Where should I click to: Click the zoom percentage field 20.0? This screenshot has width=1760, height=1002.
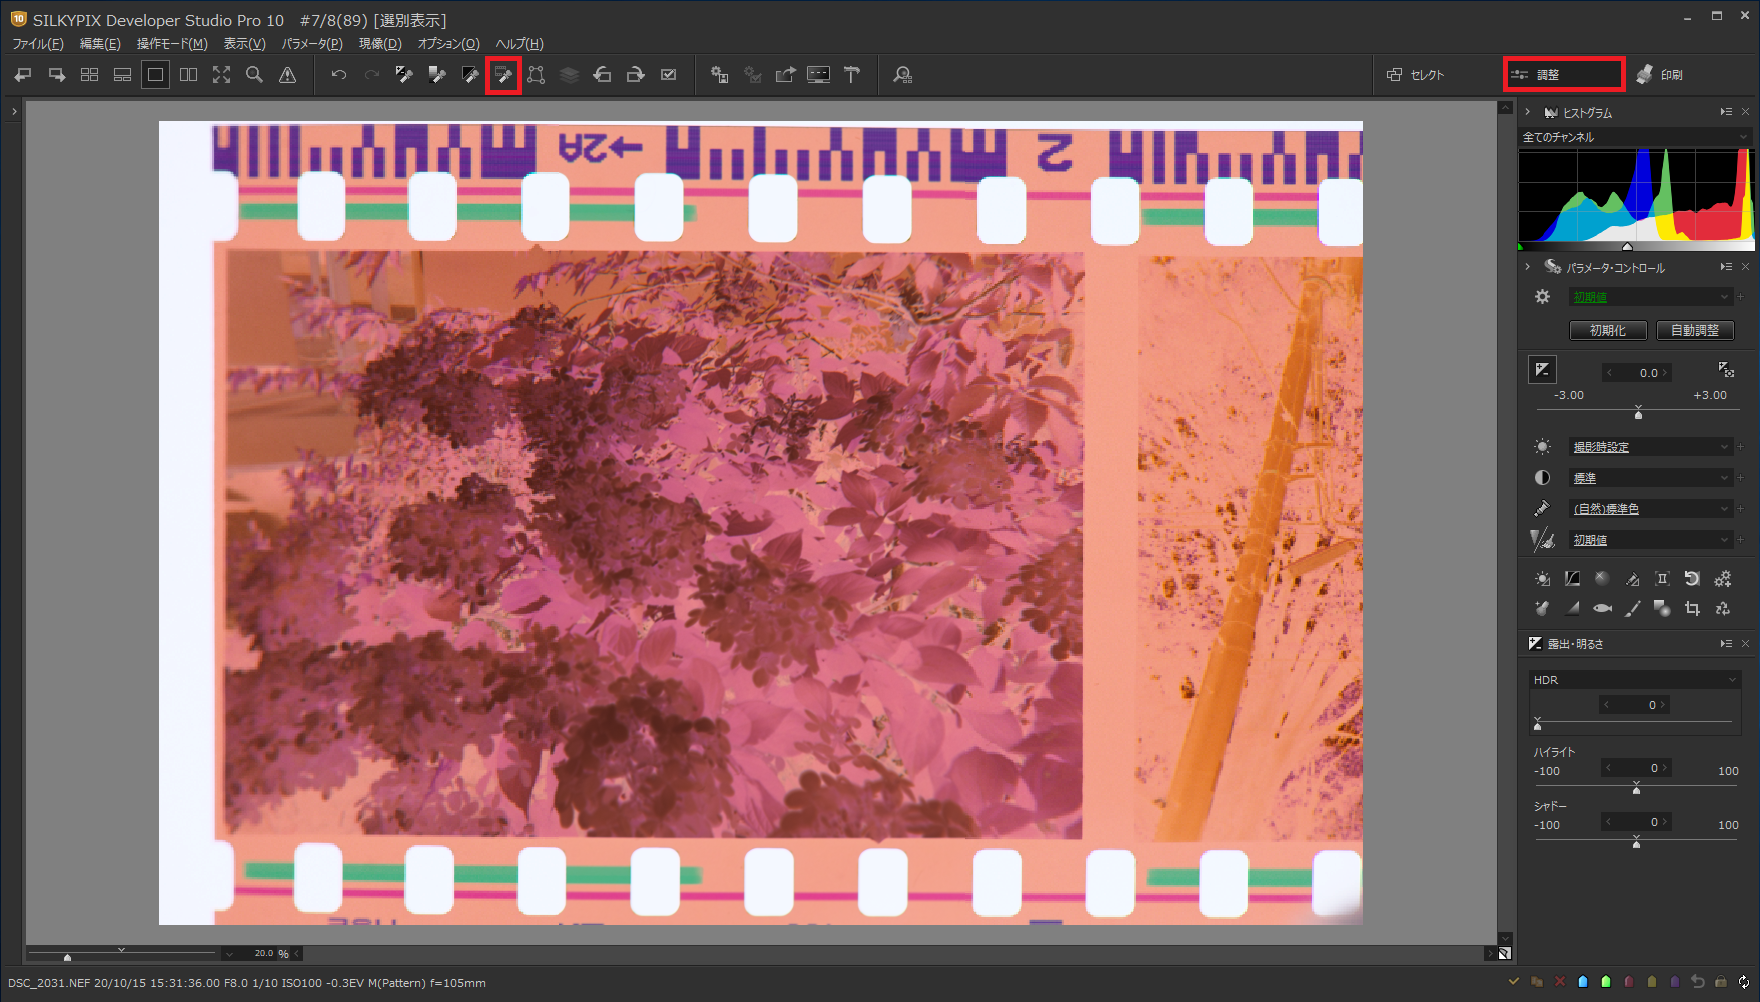coord(263,953)
